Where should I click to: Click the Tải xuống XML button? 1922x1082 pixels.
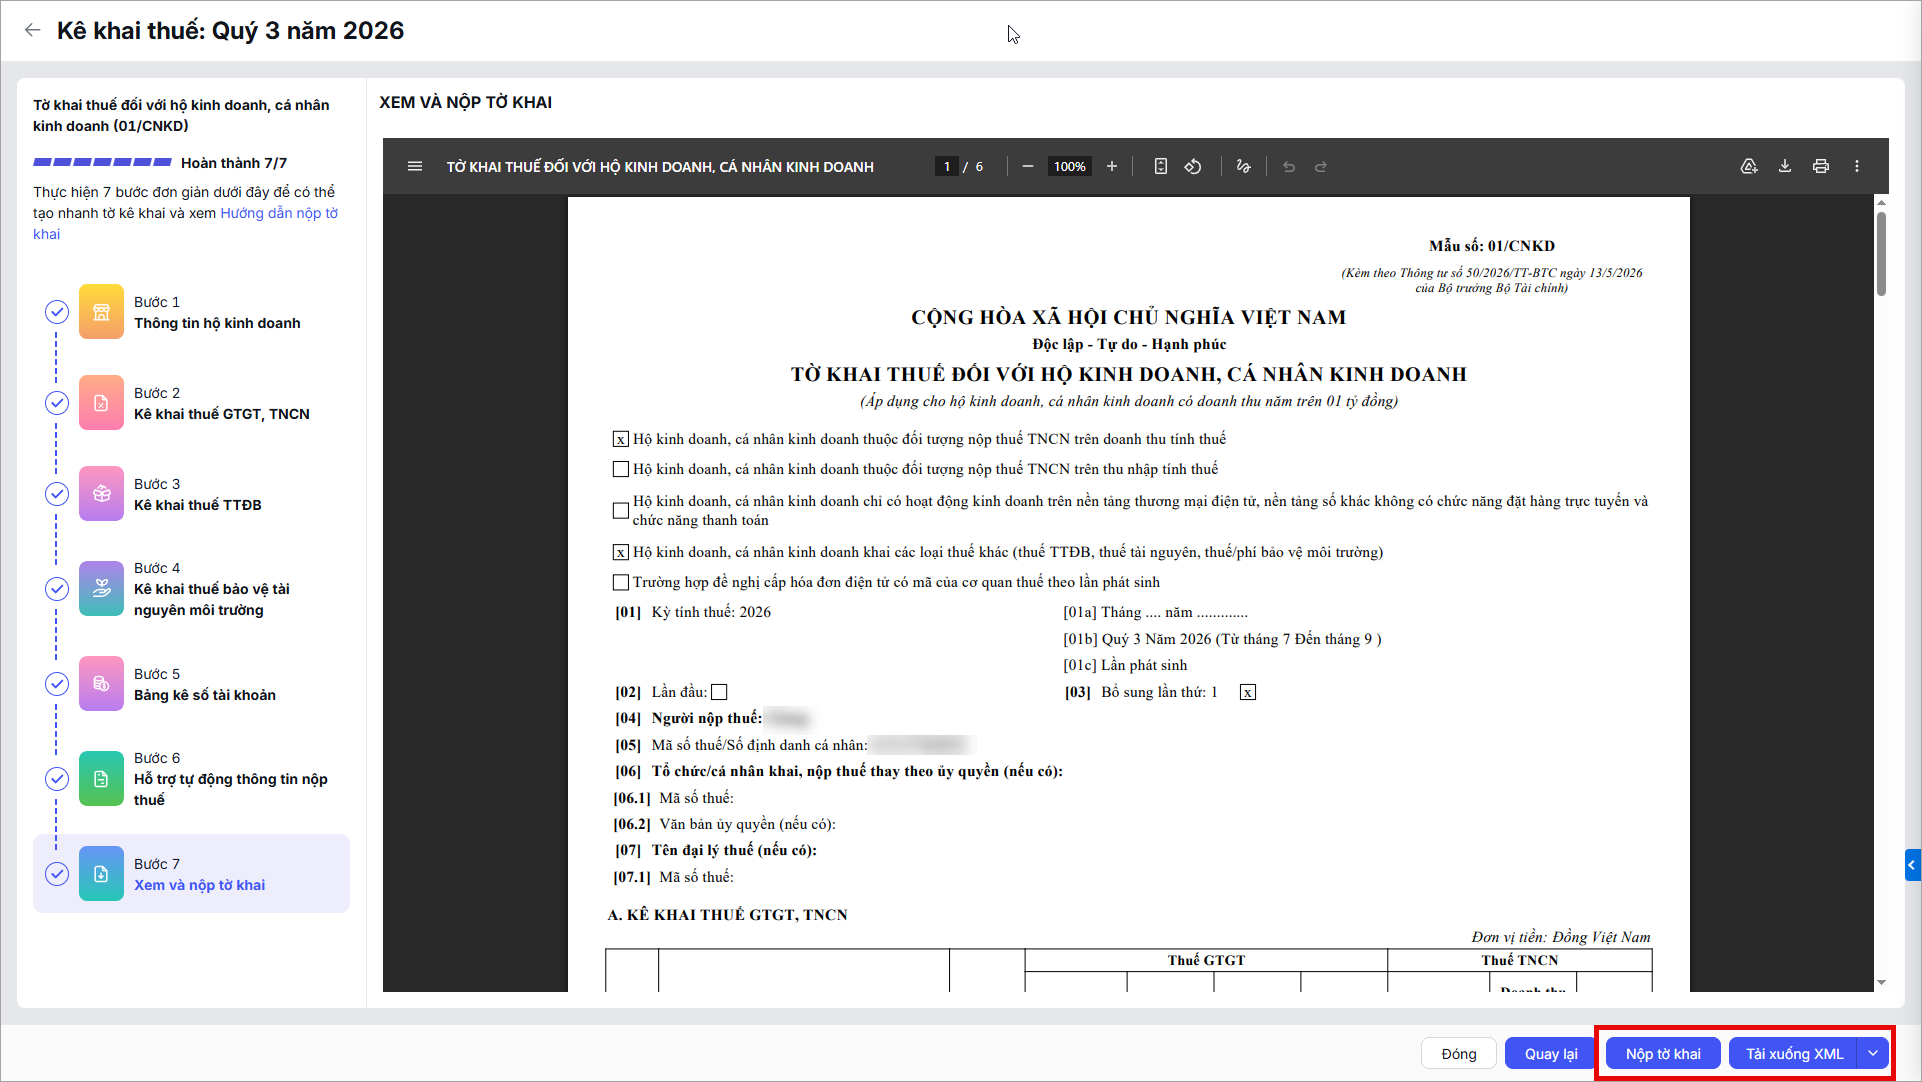1794,1054
